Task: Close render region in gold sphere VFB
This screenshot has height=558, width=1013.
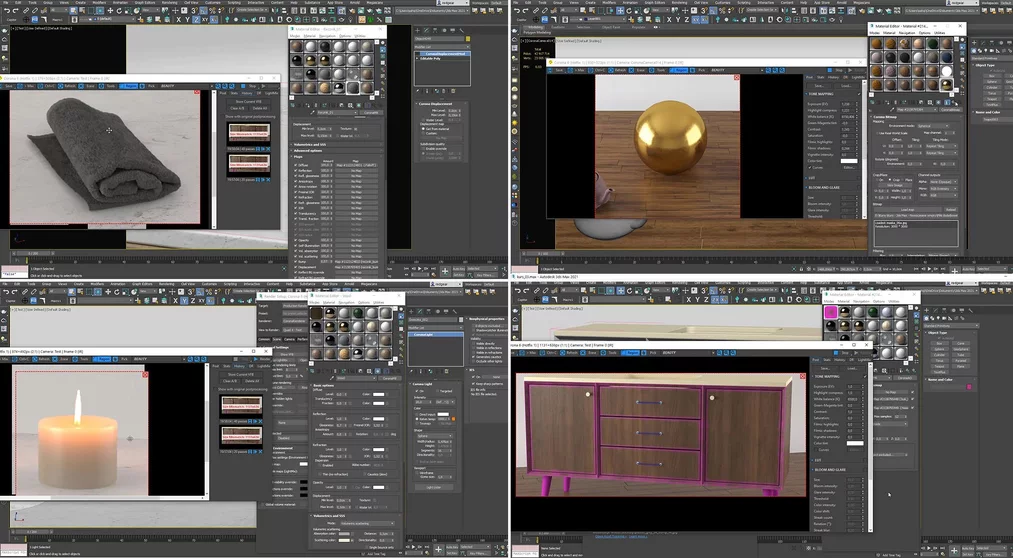Action: pos(736,78)
